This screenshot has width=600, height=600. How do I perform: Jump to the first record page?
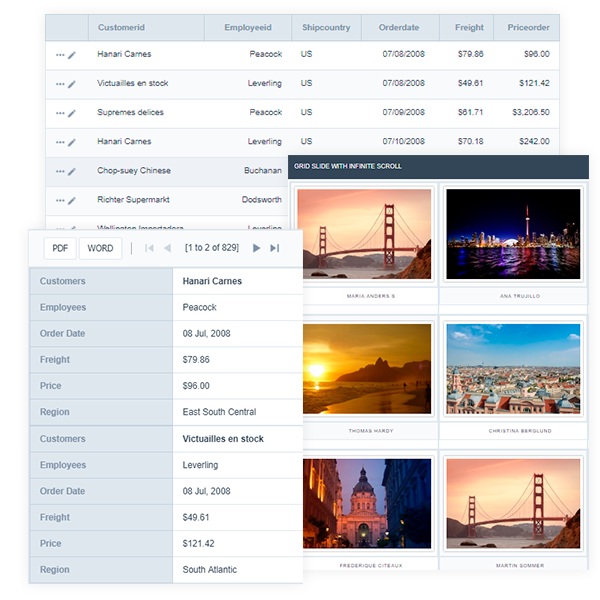149,248
